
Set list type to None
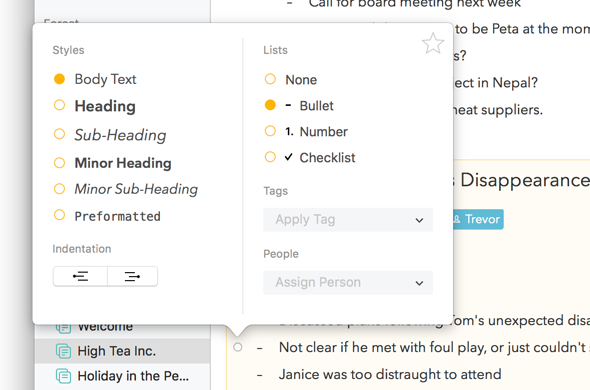[x=290, y=79]
